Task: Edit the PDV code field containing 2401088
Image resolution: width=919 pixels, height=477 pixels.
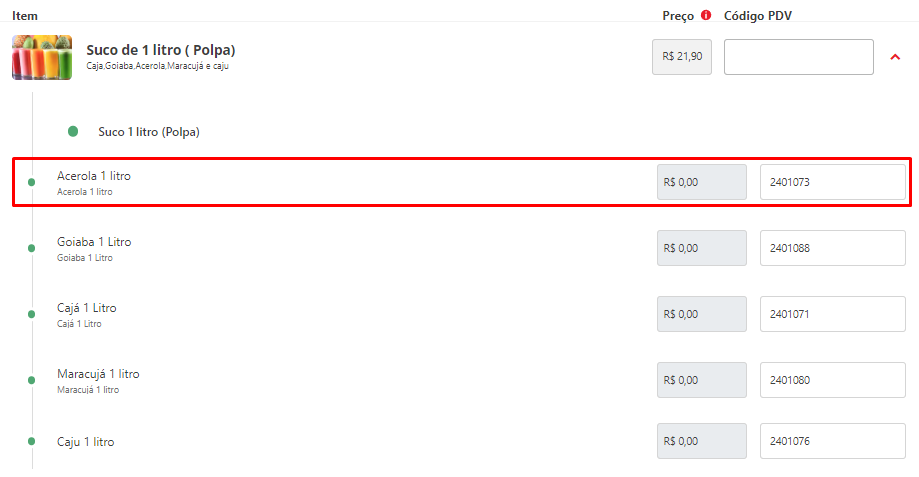Action: coord(833,248)
